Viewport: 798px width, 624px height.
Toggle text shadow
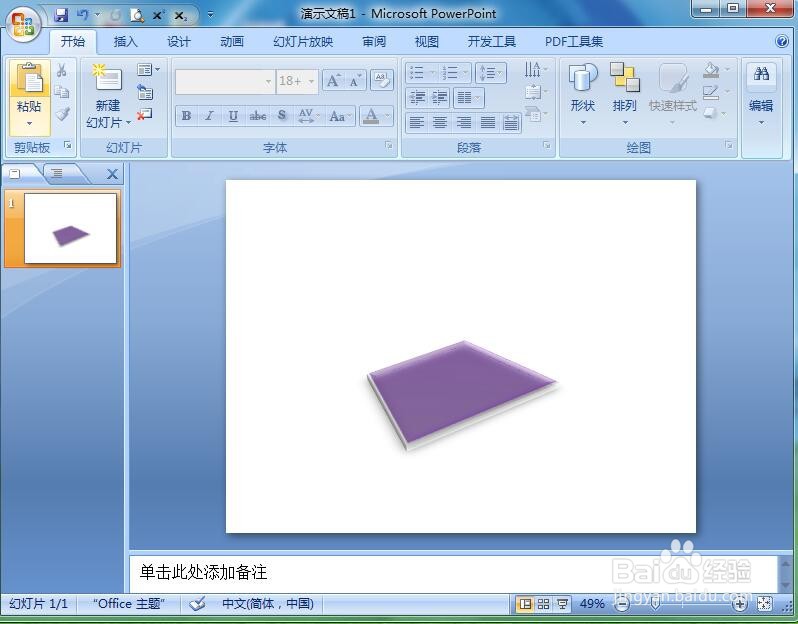click(282, 116)
